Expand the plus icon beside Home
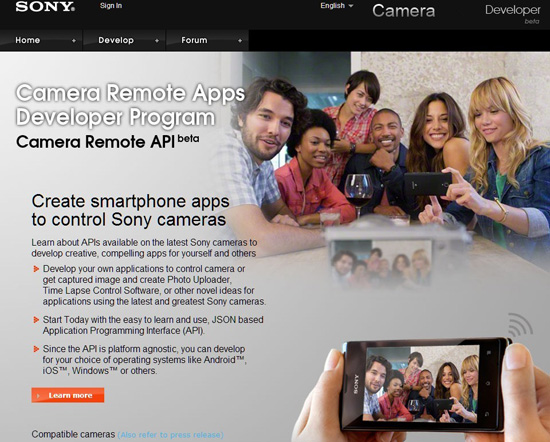The image size is (550, 442). coord(74,41)
